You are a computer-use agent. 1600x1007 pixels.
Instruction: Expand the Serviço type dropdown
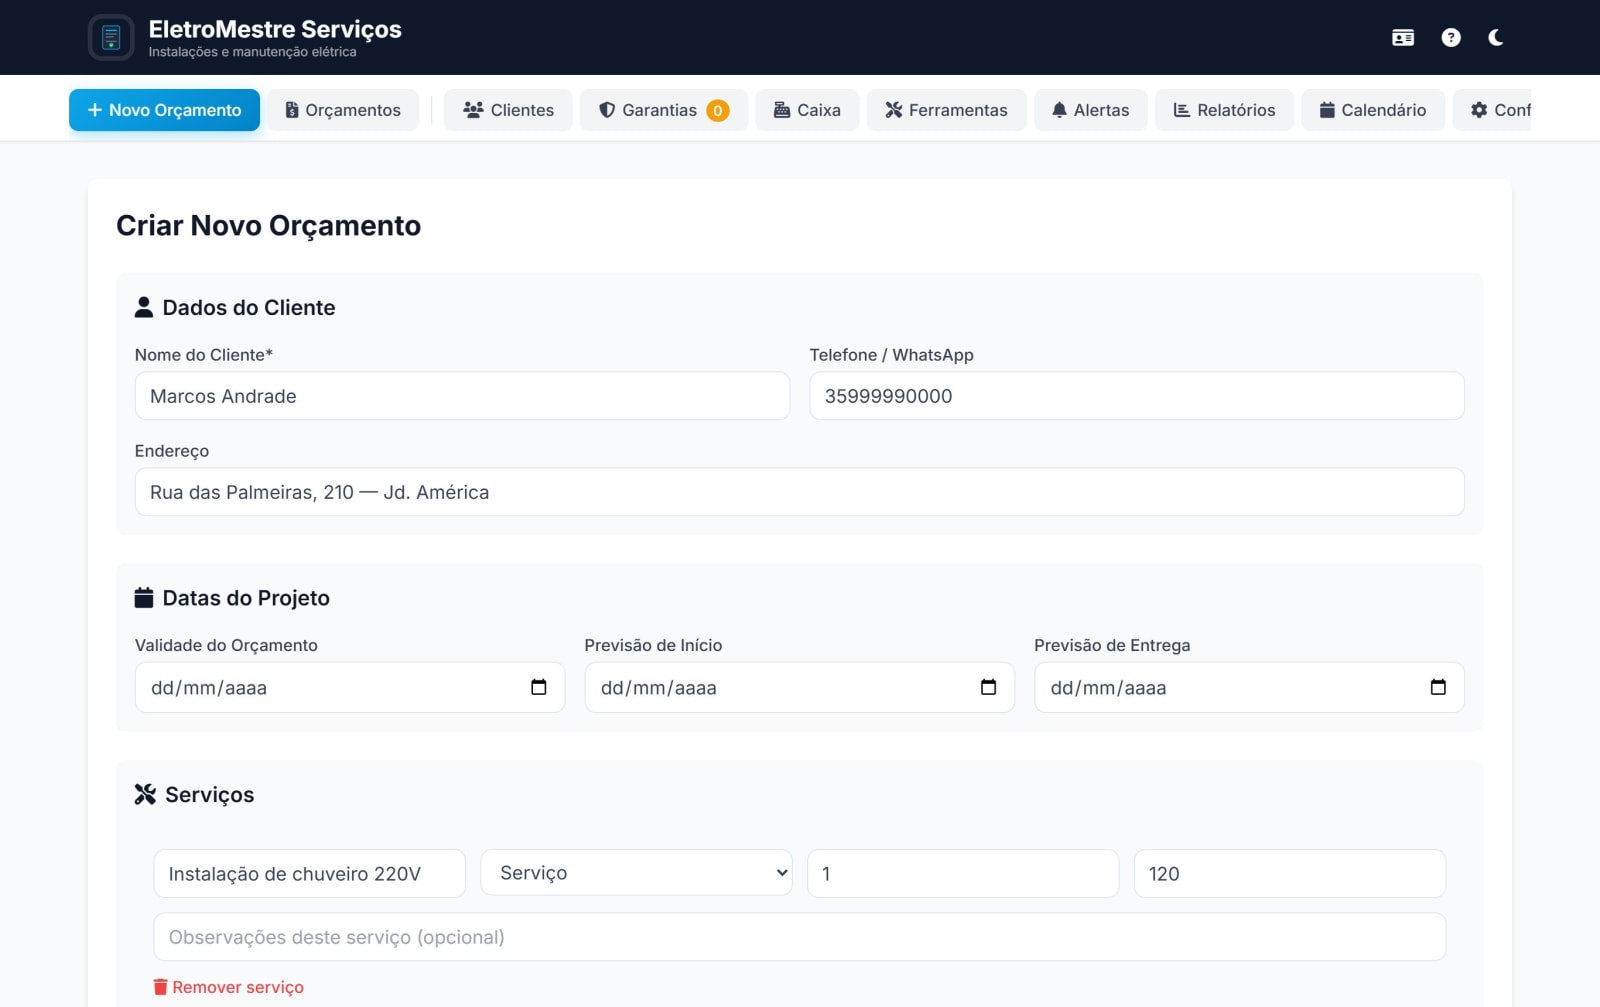tap(636, 873)
